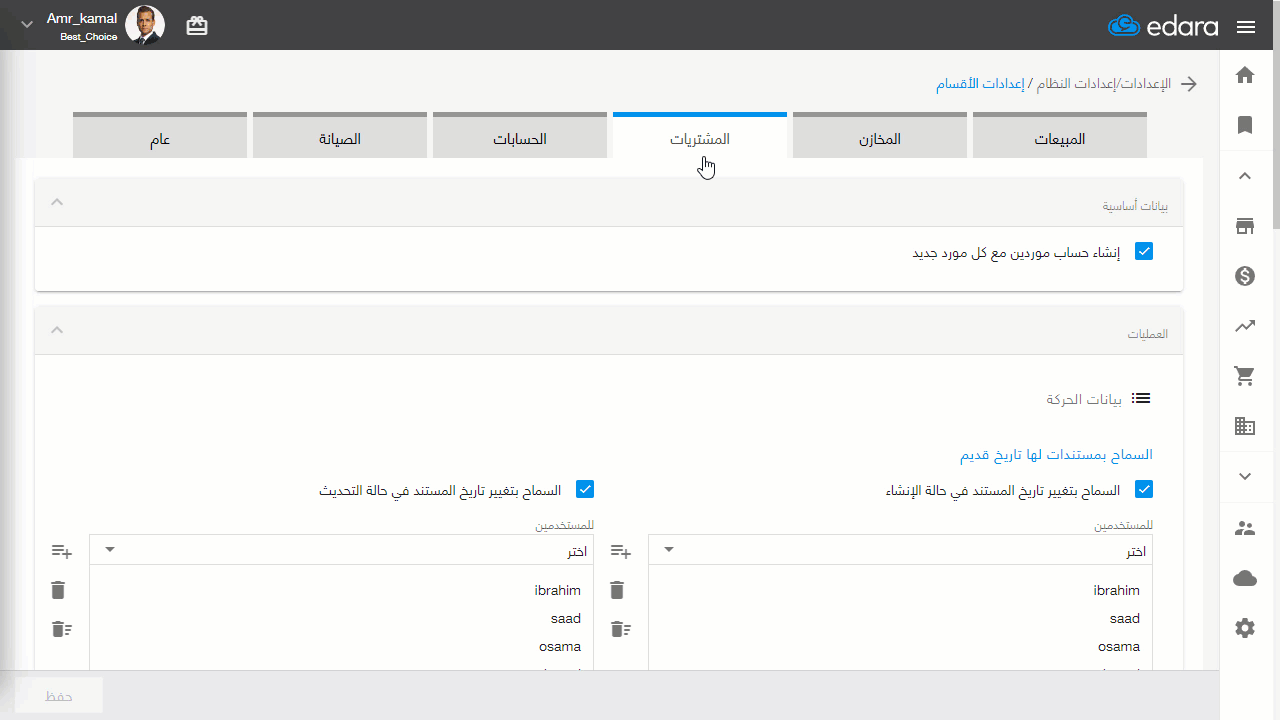Open the building company icon in sidebar
Screen dimensions: 1280x720
point(1245,426)
